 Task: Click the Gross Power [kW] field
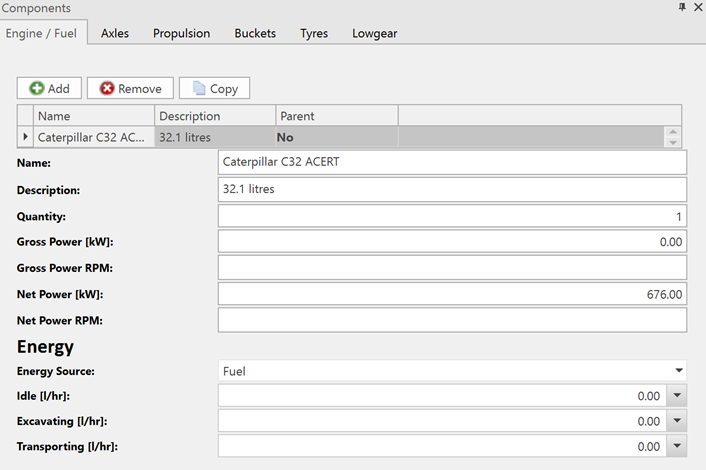(x=453, y=241)
